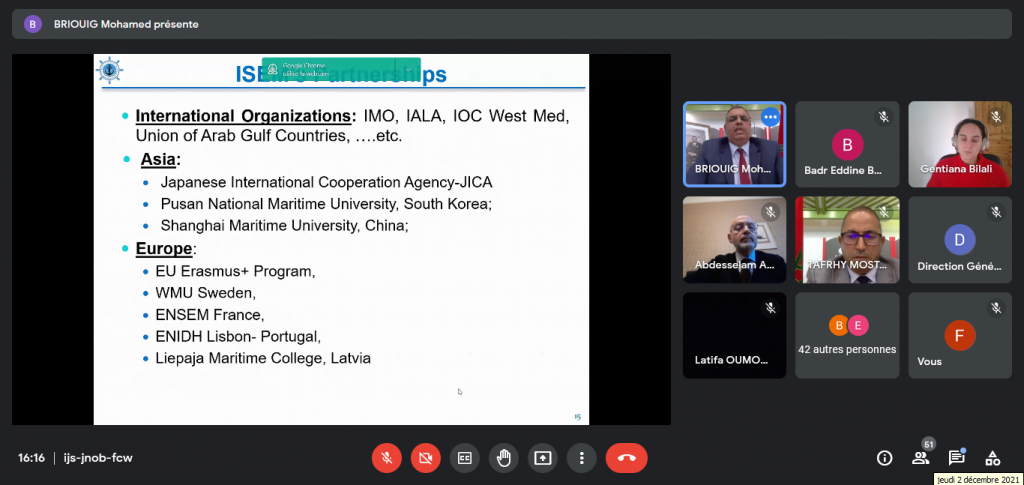Image resolution: width=1024 pixels, height=485 pixels.
Task: Open the activities panel icon
Action: 992,458
